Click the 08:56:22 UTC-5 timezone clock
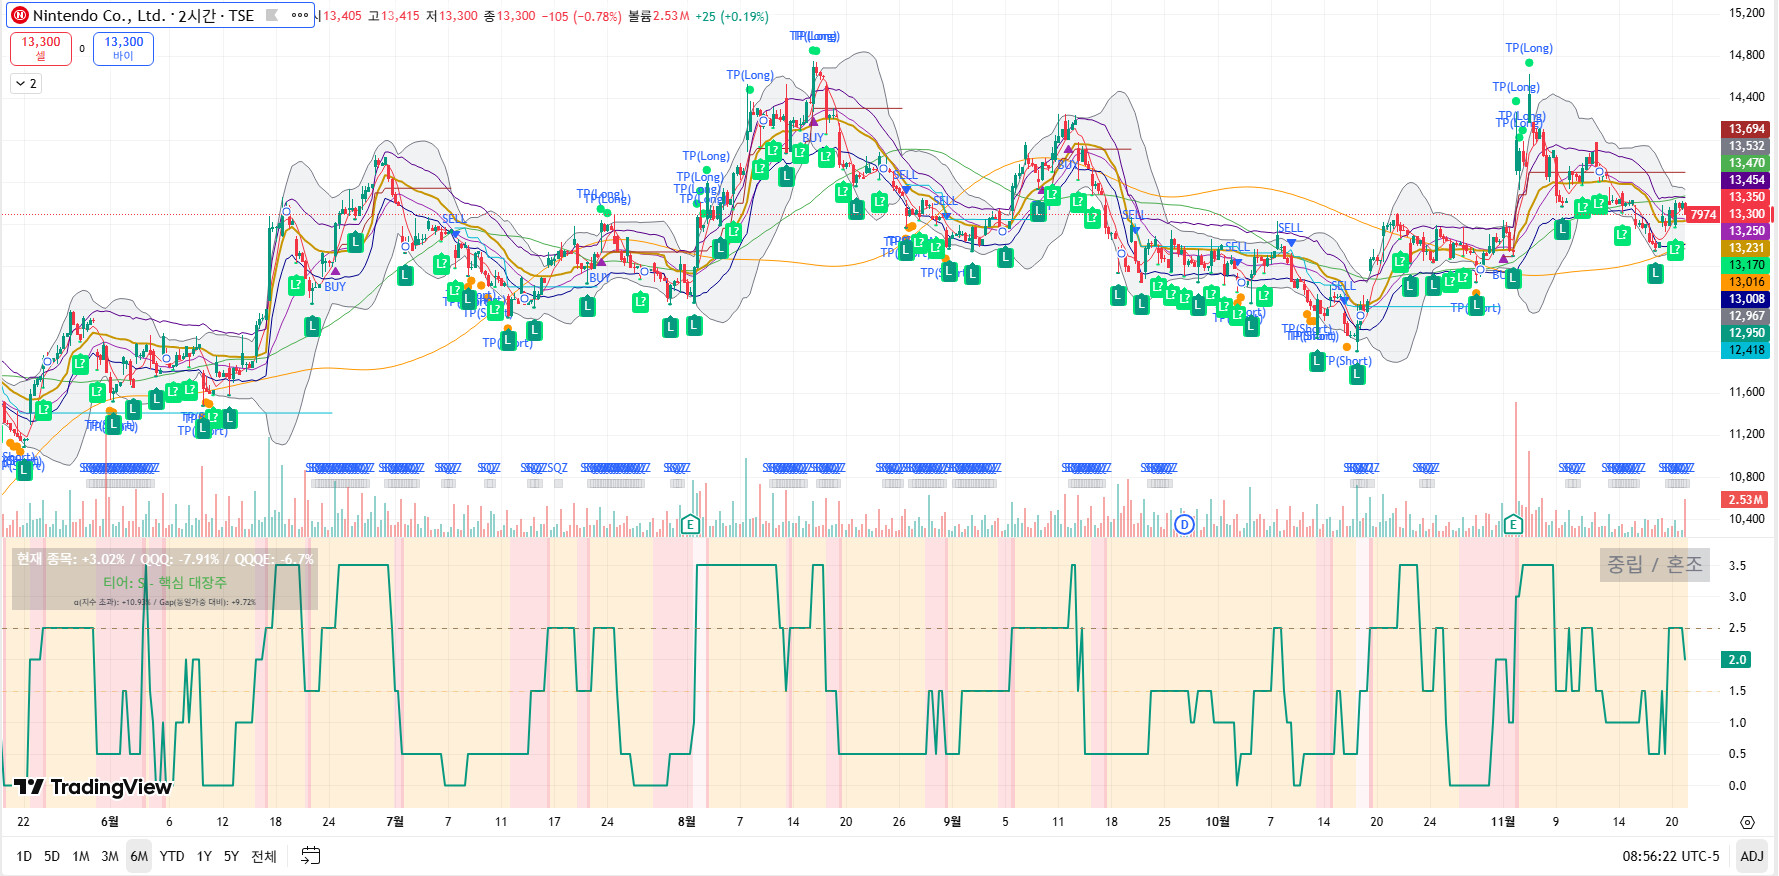This screenshot has width=1779, height=876. click(1671, 856)
